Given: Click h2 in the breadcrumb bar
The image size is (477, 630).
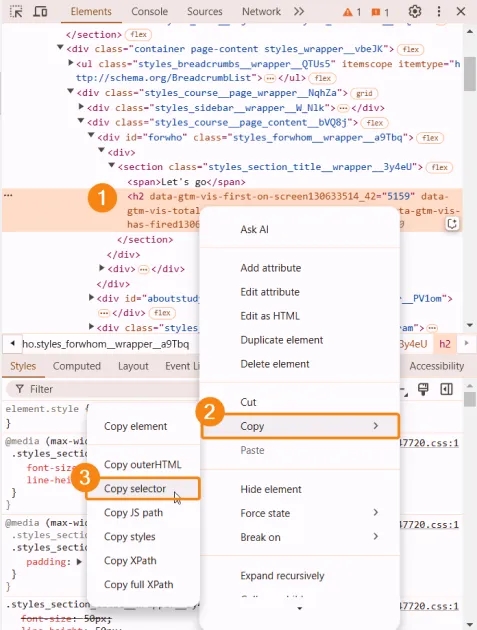Looking at the screenshot, I should coord(445,344).
